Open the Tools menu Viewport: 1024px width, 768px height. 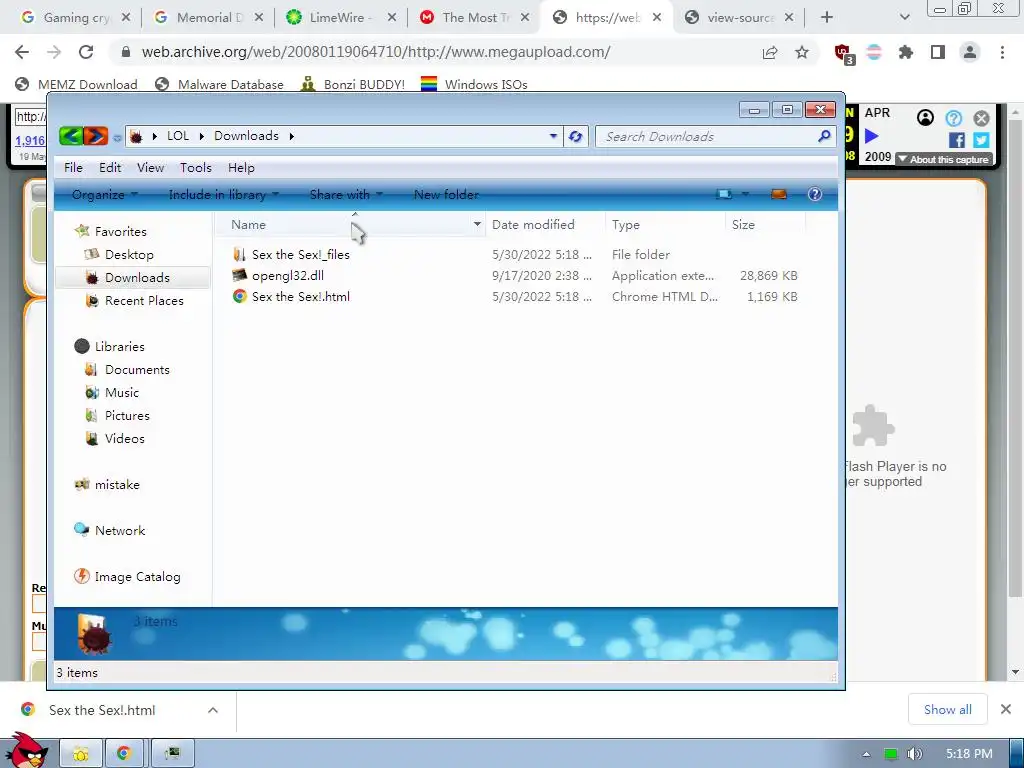click(x=196, y=168)
